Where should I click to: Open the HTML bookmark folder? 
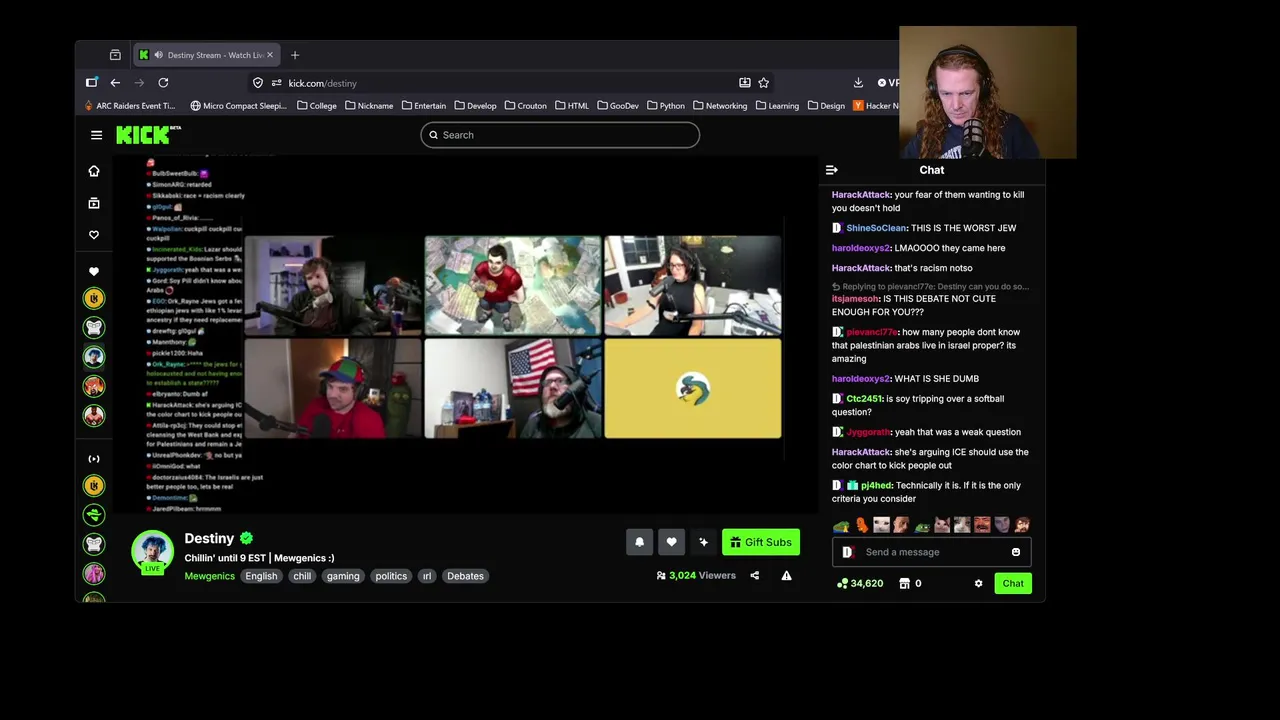pos(572,105)
